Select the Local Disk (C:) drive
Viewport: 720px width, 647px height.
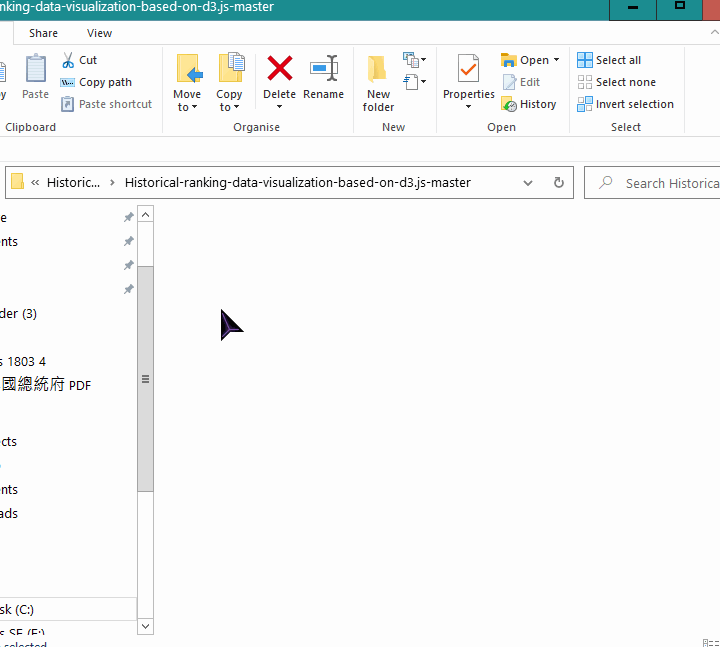(x=17, y=610)
